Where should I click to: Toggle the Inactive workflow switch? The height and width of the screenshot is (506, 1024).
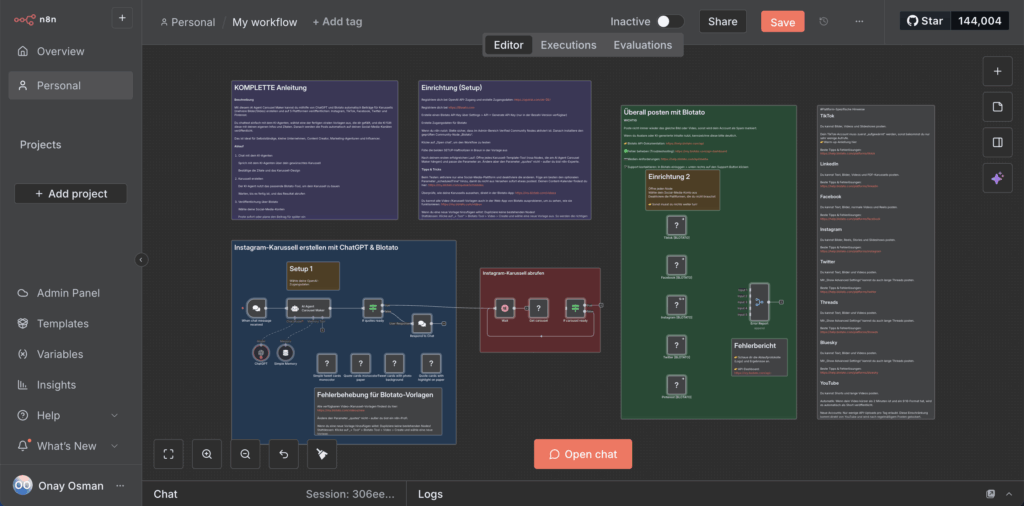669,22
